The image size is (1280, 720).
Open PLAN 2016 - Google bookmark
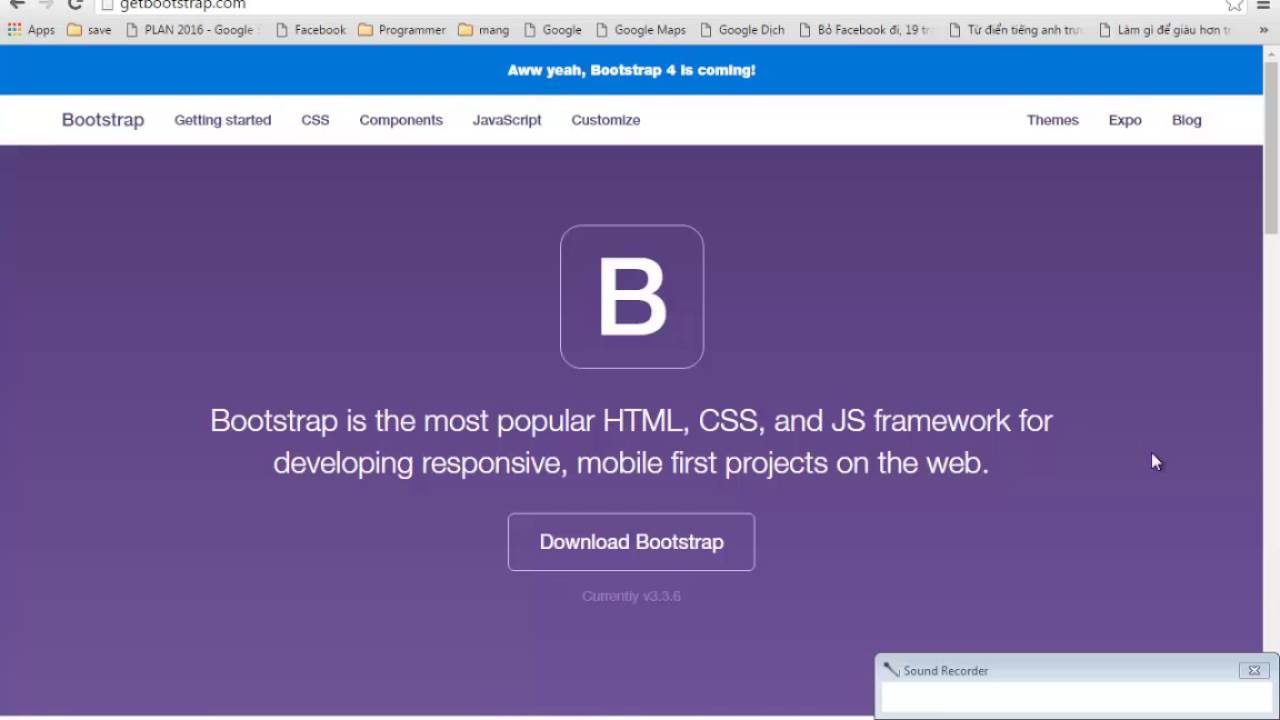tap(189, 30)
